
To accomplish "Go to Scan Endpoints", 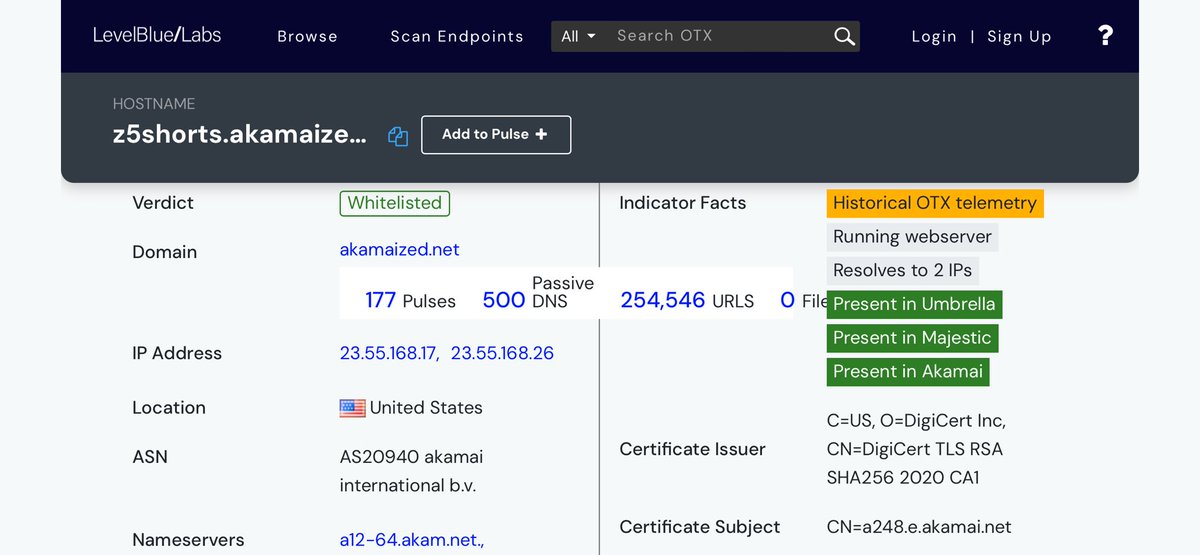I will [456, 36].
